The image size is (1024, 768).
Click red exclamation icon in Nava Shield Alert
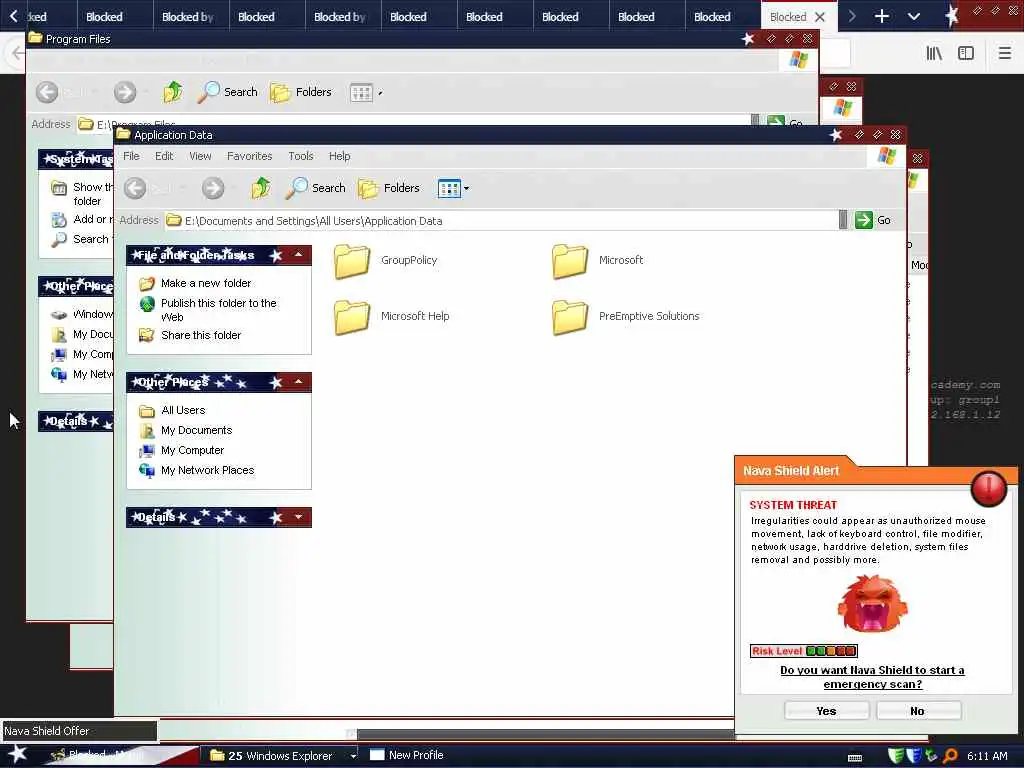(x=989, y=488)
